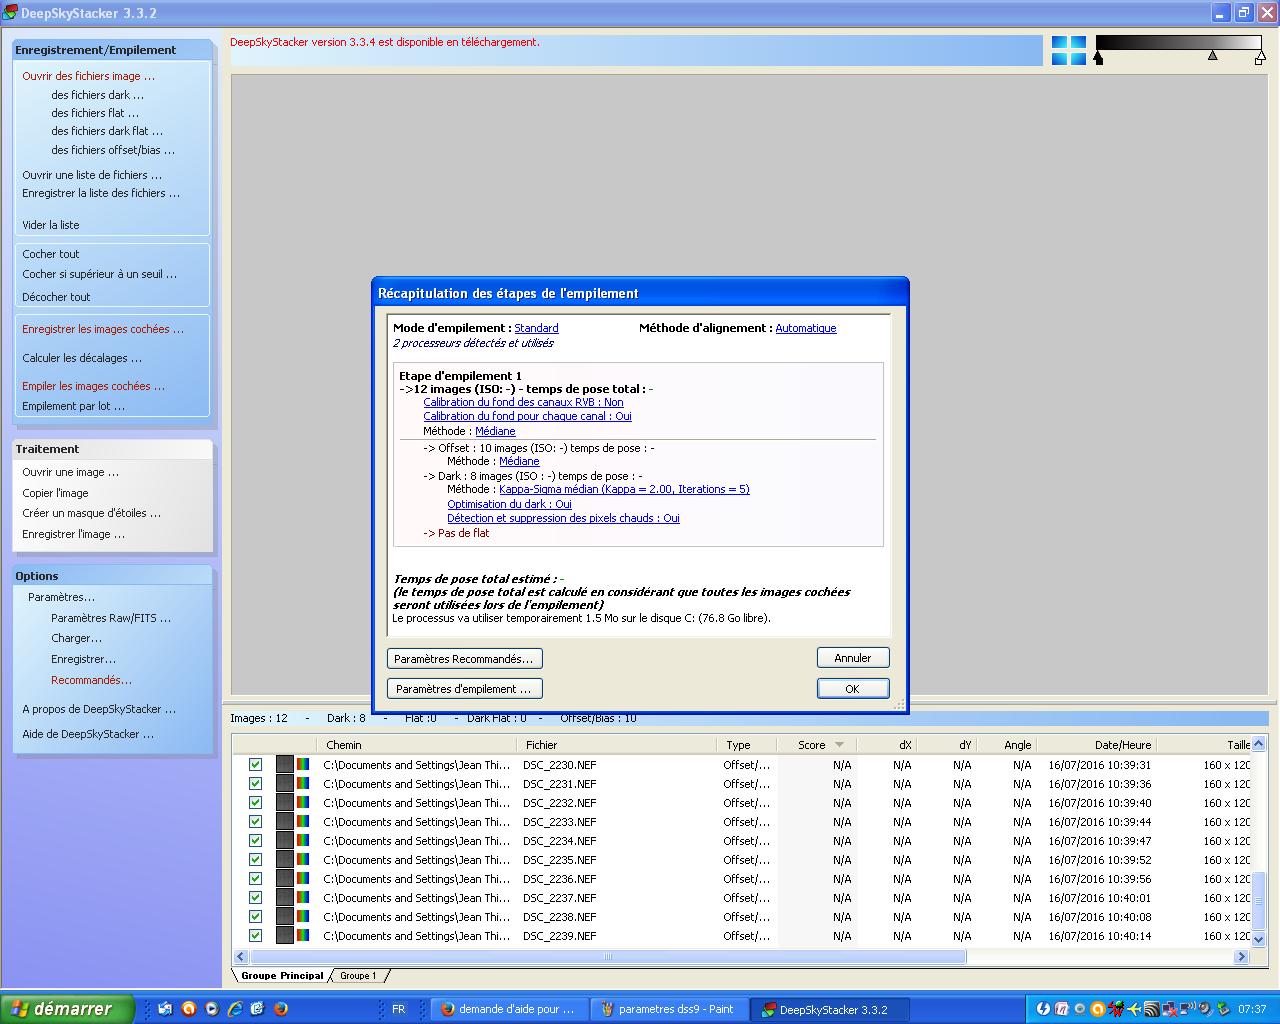Click the system clock showing 07:37

click(1252, 1009)
